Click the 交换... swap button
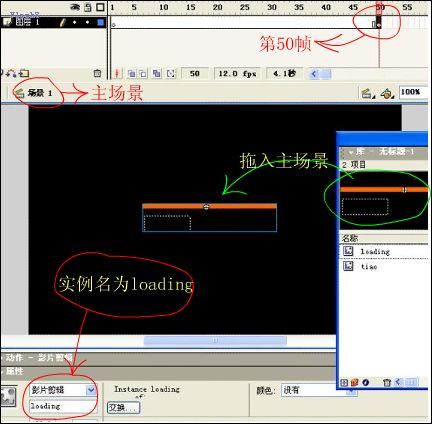432x424 pixels. (x=123, y=407)
